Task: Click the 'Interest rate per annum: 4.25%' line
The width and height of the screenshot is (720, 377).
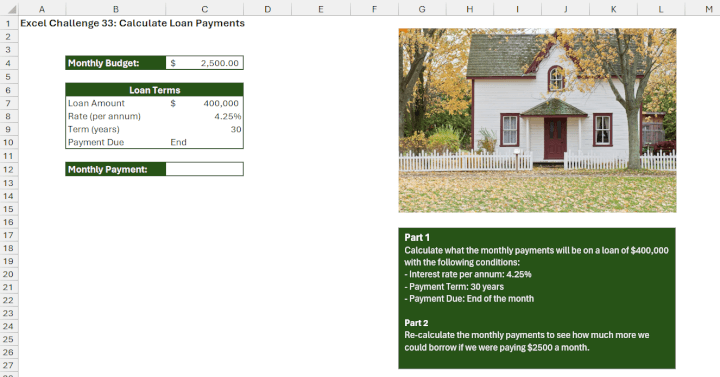Action: pyautogui.click(x=468, y=274)
